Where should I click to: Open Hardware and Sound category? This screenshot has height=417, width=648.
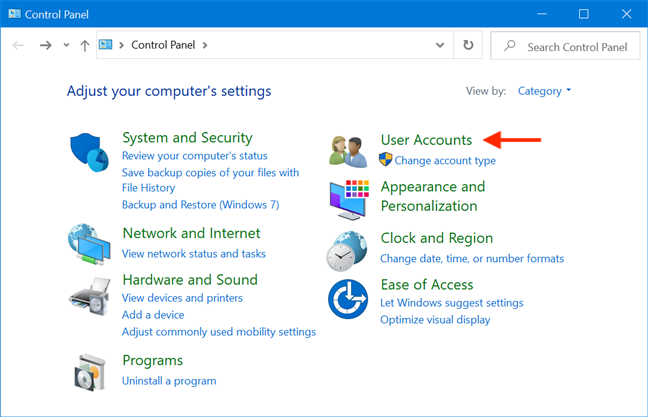(190, 280)
